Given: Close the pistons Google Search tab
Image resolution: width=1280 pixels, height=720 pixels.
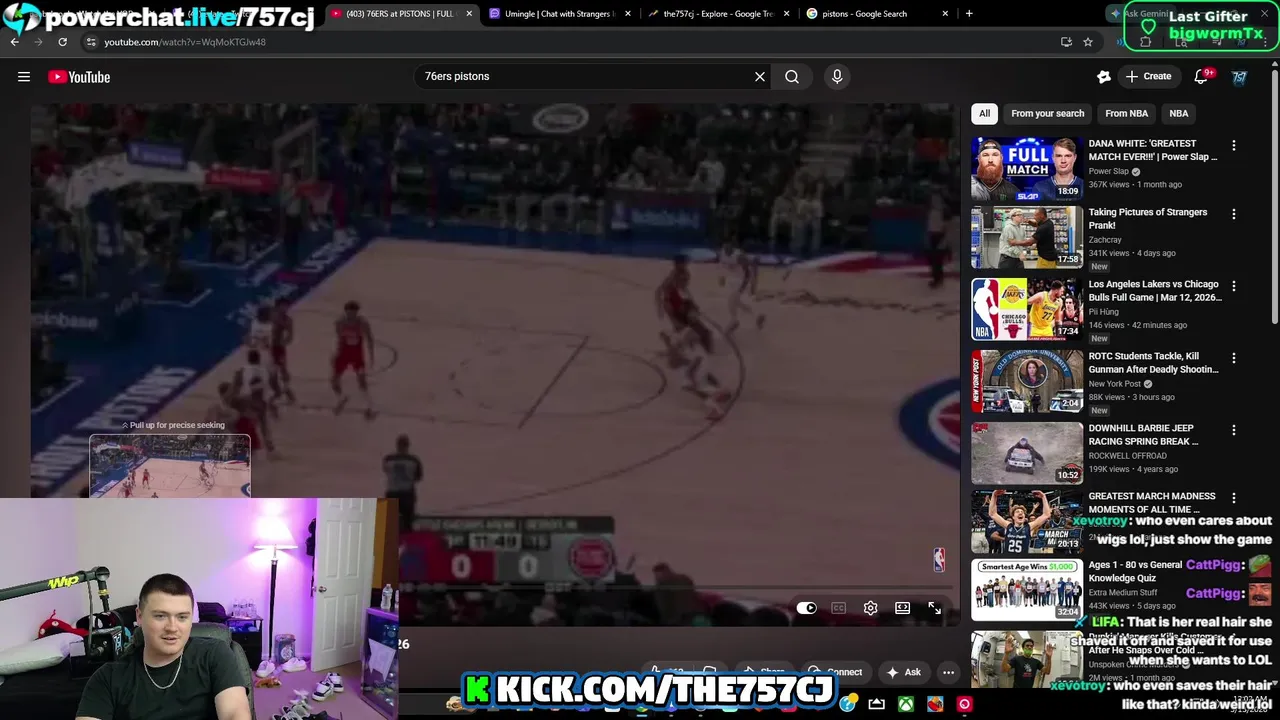Looking at the screenshot, I should pos(945,14).
